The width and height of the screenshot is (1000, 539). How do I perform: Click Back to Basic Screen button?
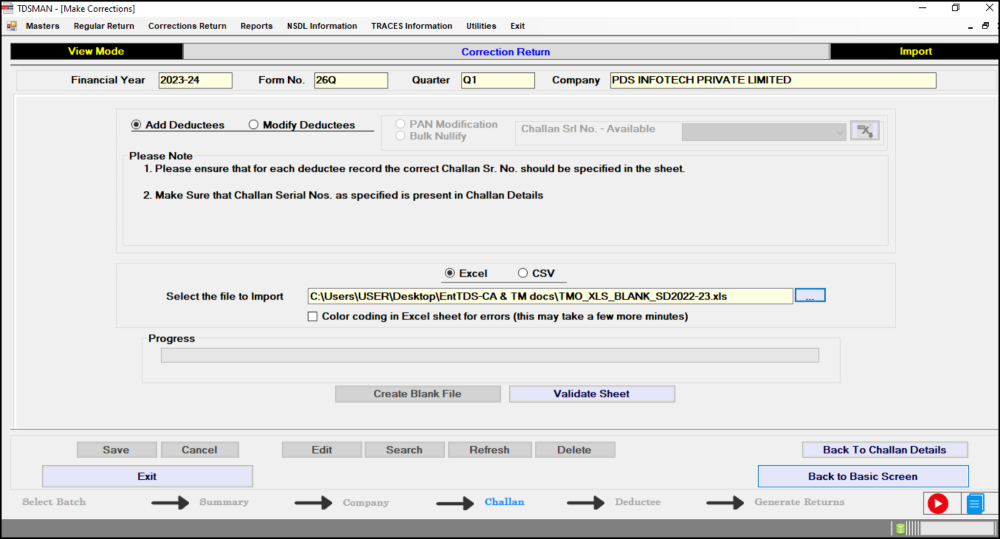863,476
